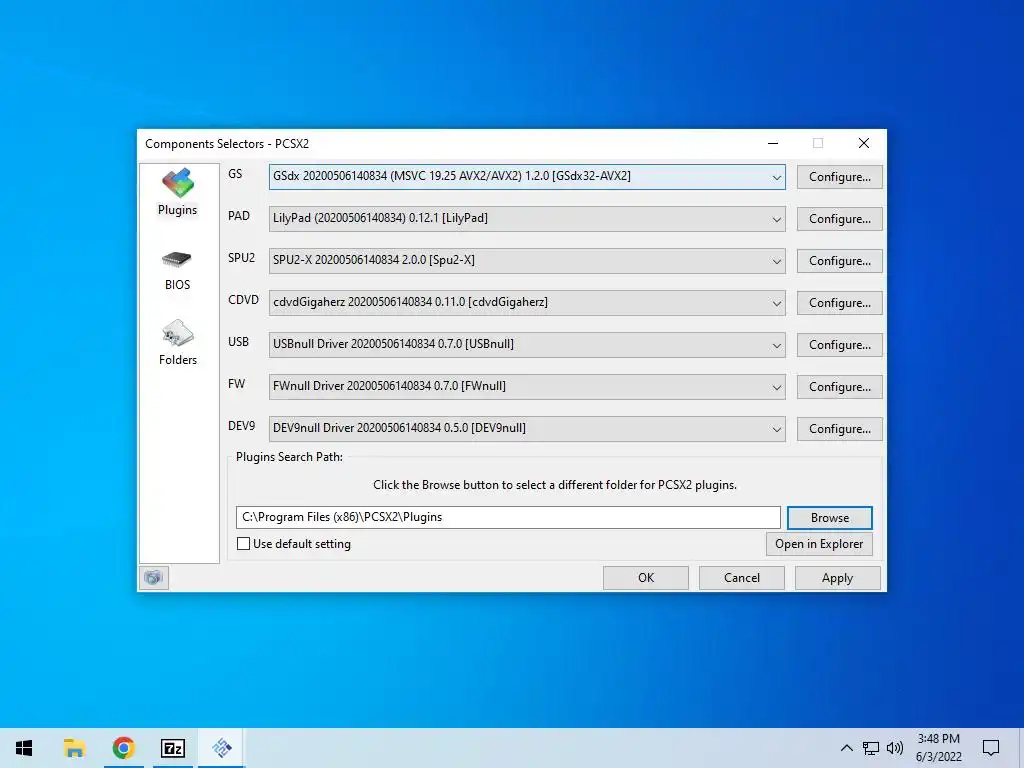Open the Plugins section icon

coord(178,184)
